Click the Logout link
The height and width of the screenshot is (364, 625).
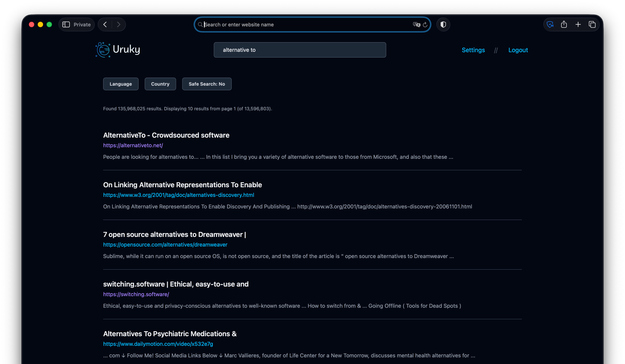pos(518,50)
